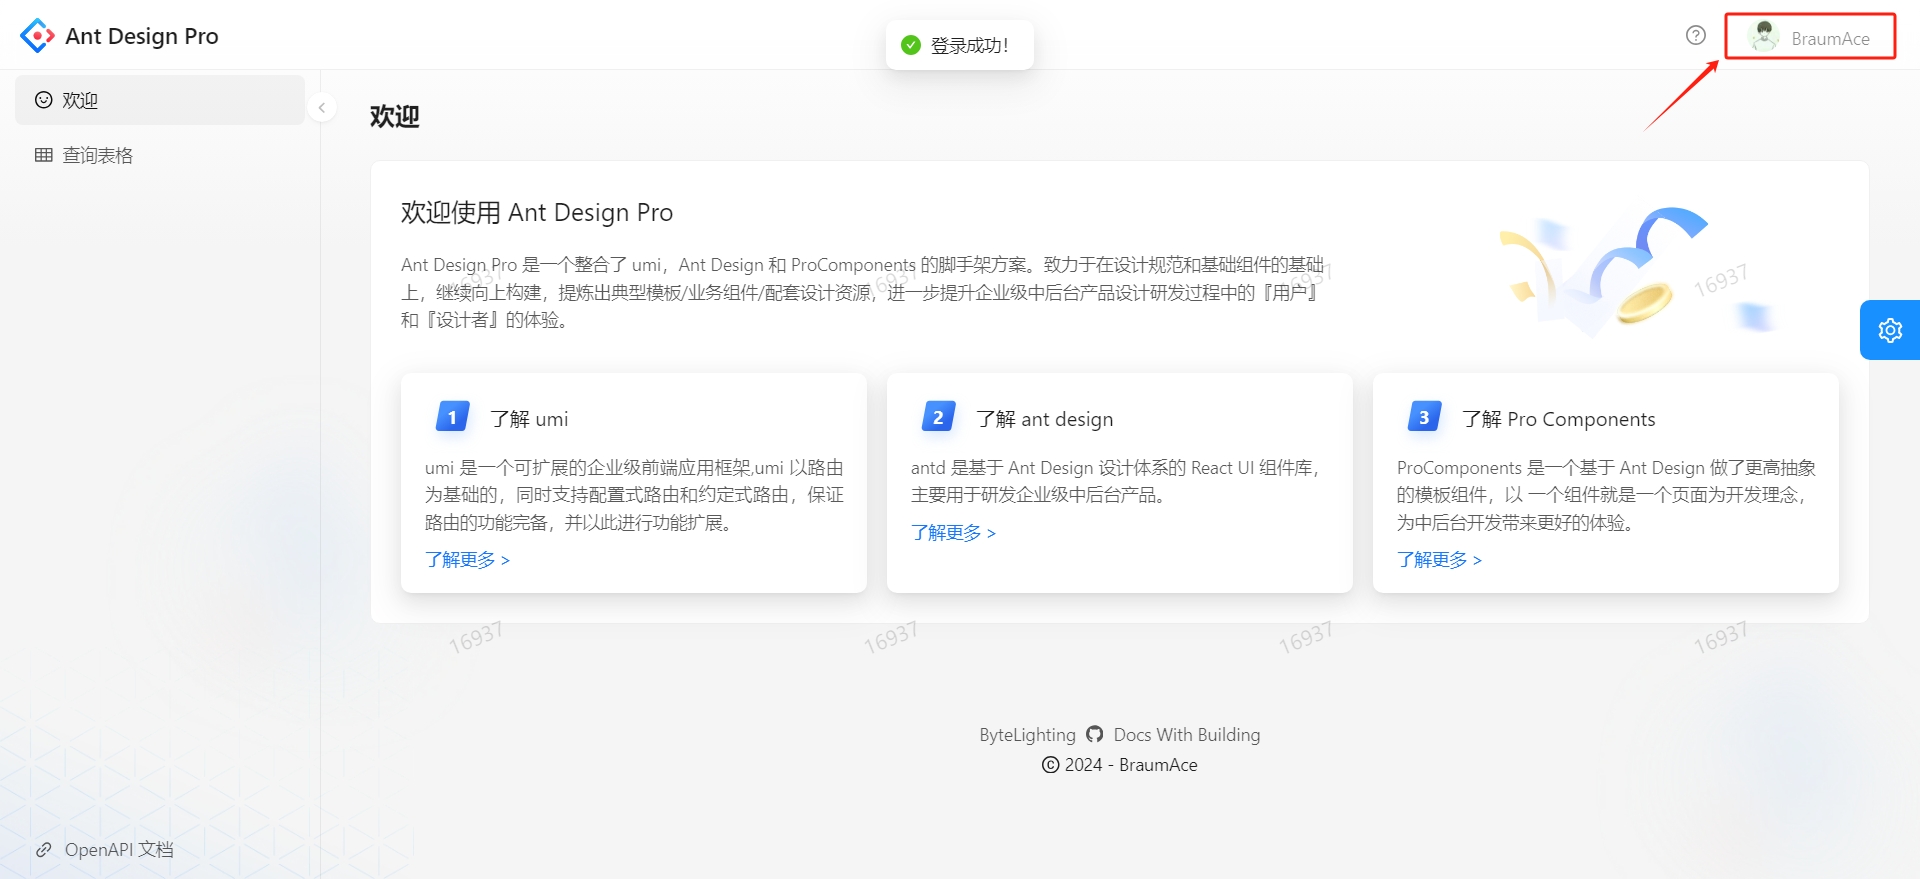Open the 查询表格 menu item
1920x879 pixels.
pos(160,155)
